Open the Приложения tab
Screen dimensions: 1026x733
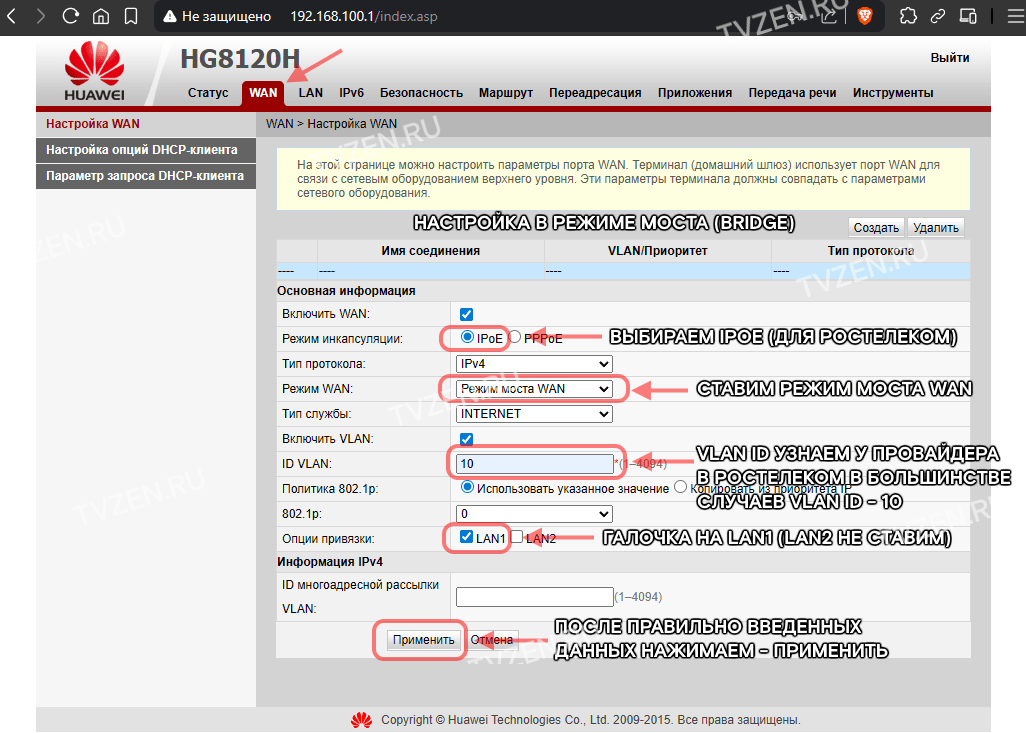(x=695, y=93)
